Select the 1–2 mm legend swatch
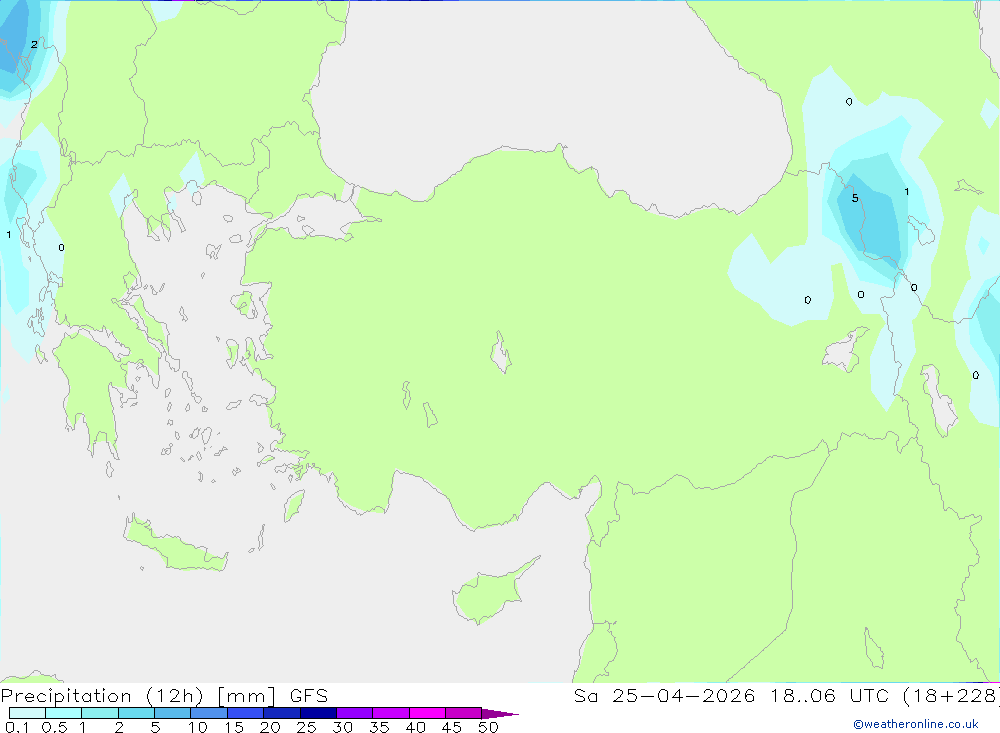 100,713
